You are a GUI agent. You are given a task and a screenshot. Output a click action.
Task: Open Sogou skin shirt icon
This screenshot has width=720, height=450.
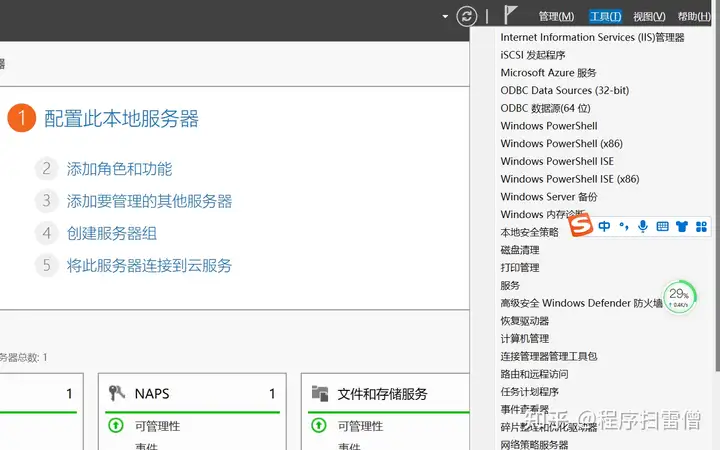pos(682,226)
